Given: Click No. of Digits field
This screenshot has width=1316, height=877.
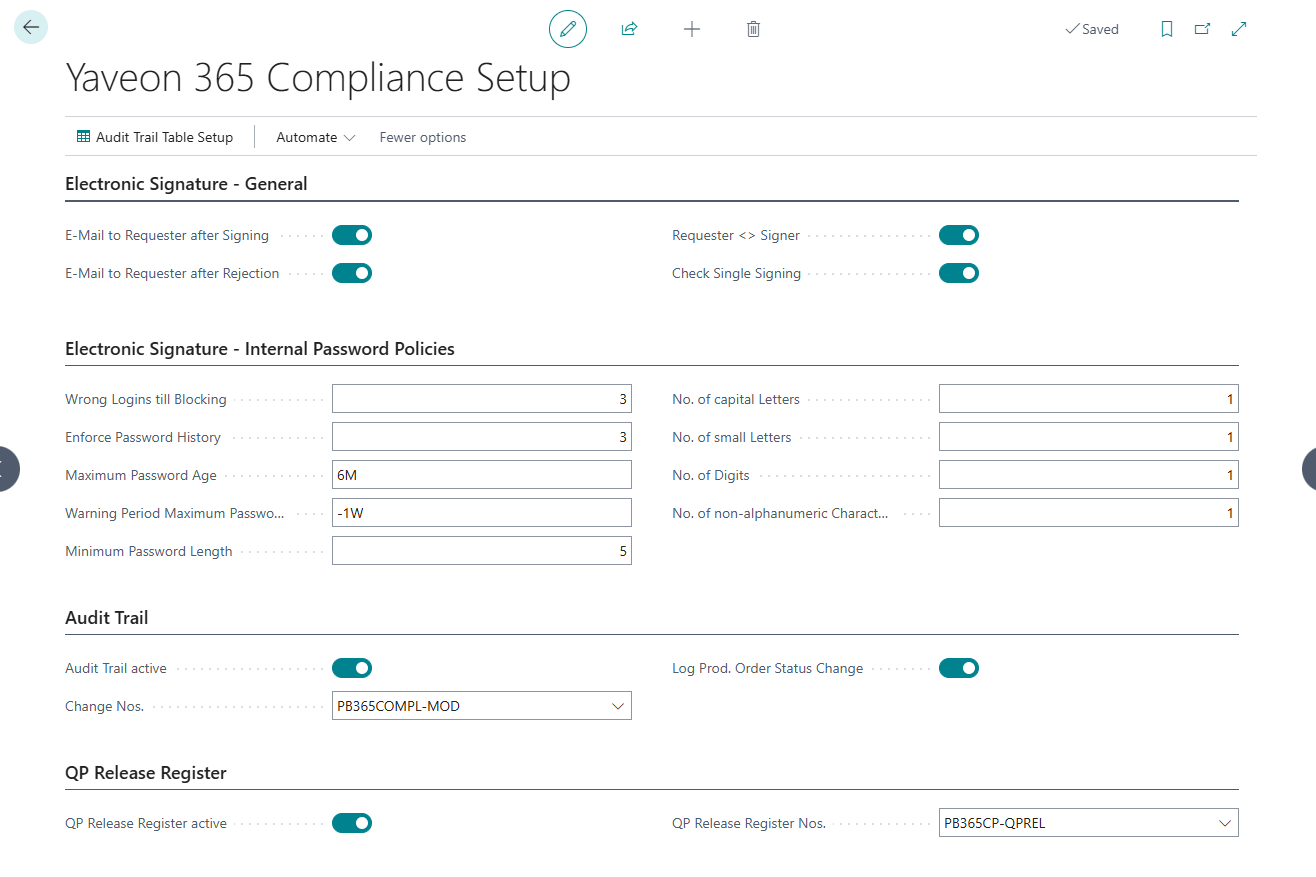Looking at the screenshot, I should click(x=1089, y=475).
